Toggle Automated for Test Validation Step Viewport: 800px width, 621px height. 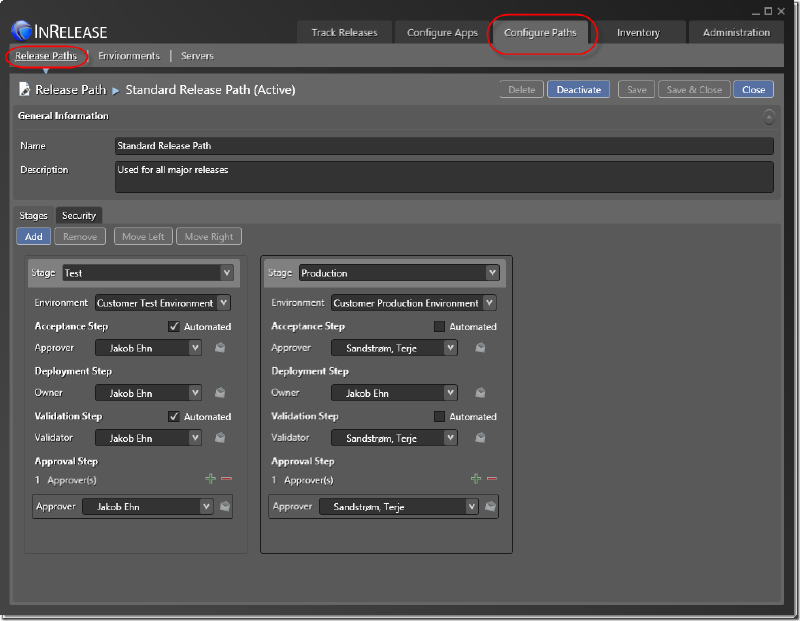(174, 416)
